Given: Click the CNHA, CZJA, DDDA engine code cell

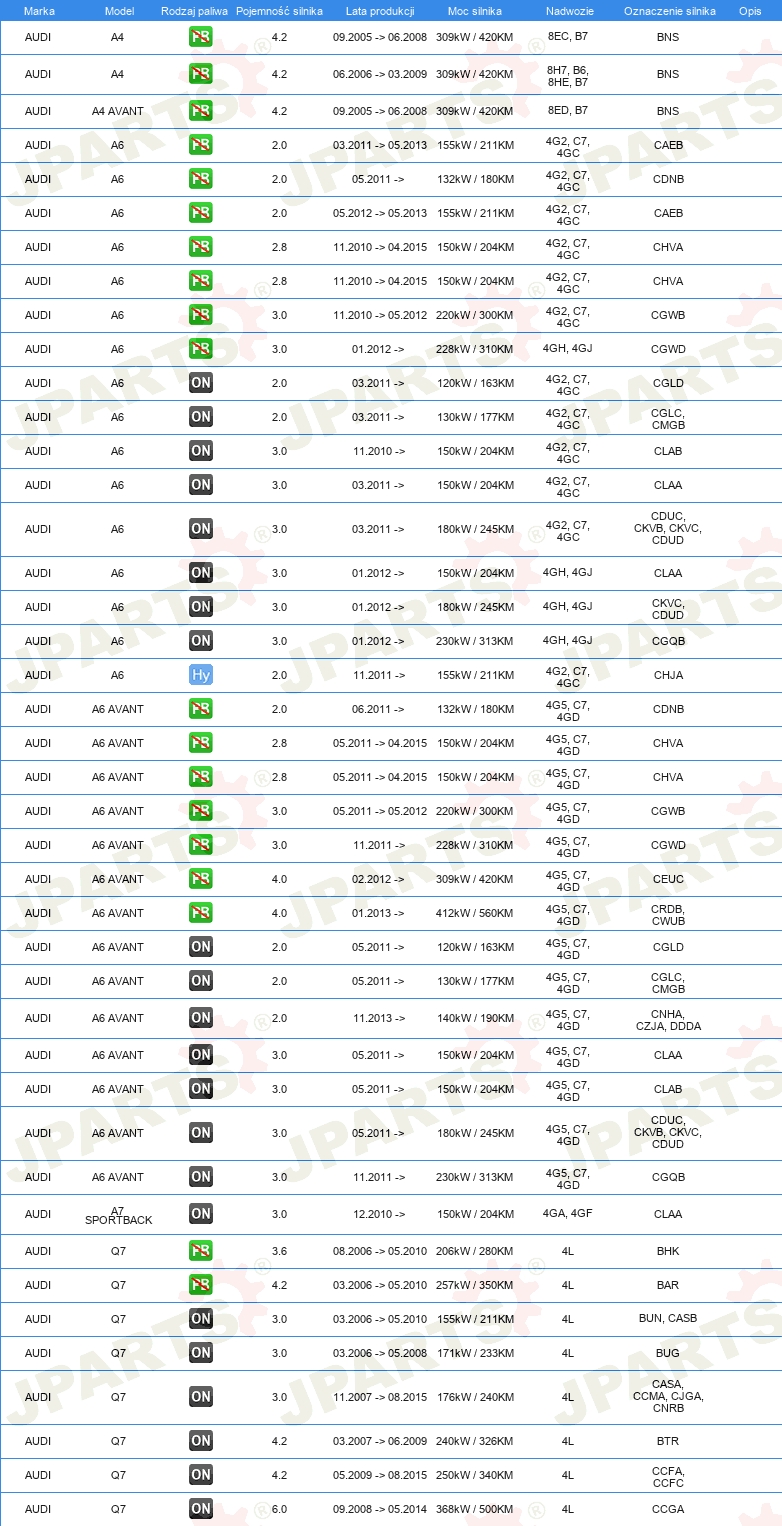Looking at the screenshot, I should [668, 1020].
